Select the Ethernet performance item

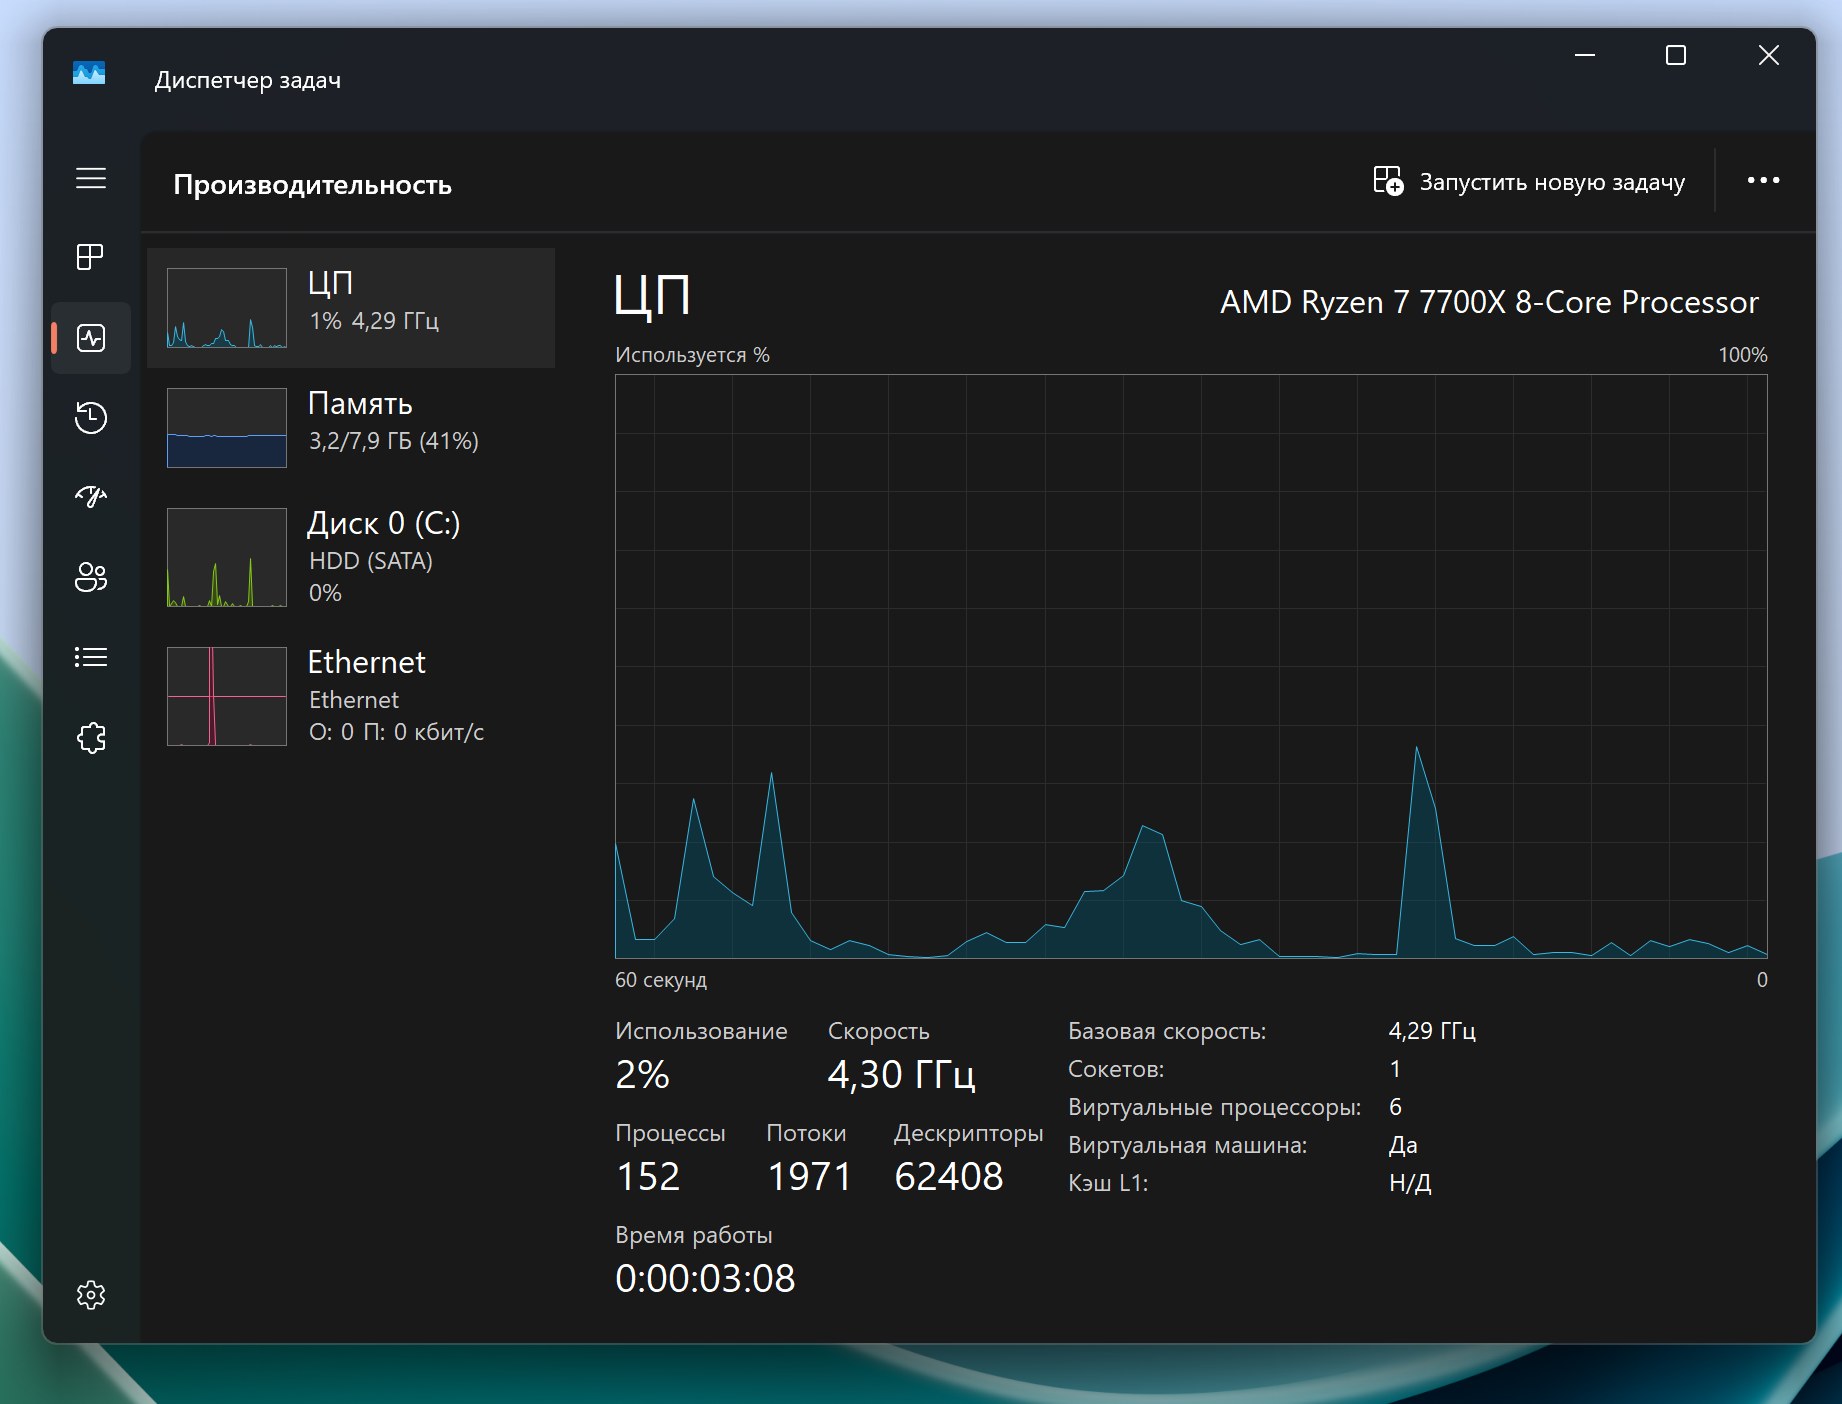point(351,696)
